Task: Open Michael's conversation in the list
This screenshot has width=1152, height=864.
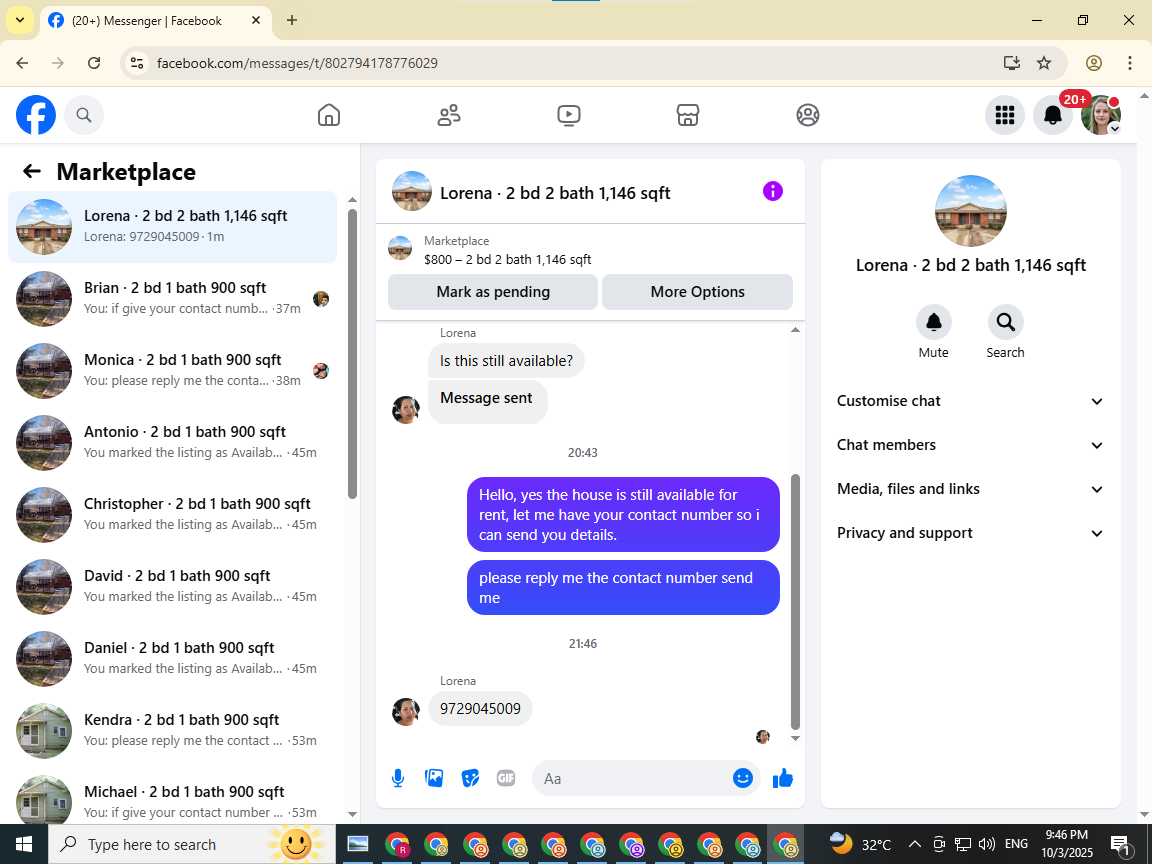Action: pos(173,797)
